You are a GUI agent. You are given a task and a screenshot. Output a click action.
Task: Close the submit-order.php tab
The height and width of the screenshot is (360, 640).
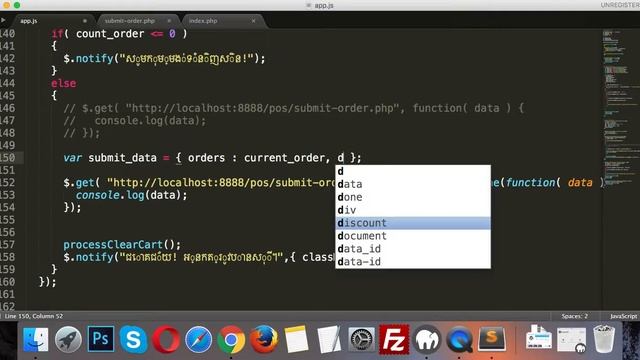[169, 21]
